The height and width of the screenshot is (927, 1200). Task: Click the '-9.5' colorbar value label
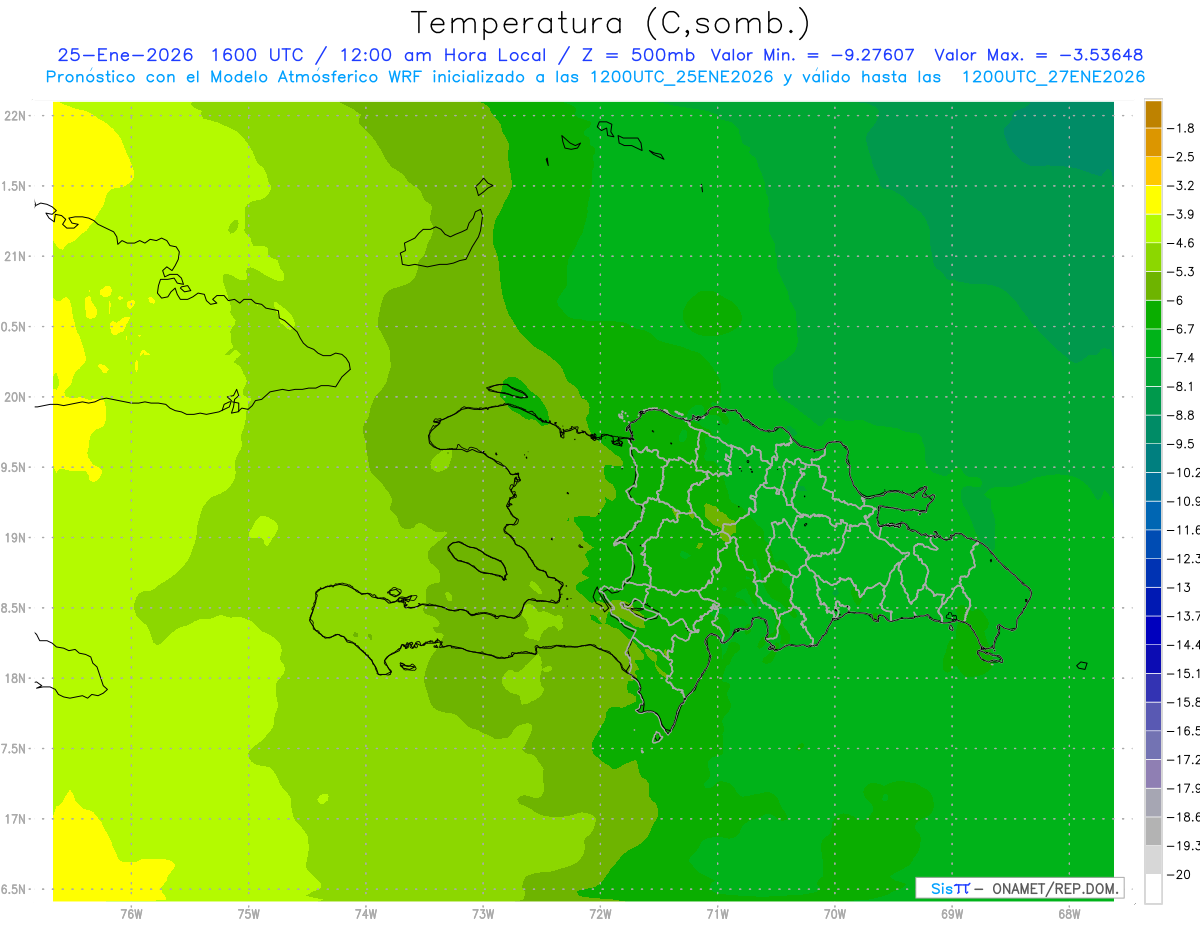click(1183, 443)
